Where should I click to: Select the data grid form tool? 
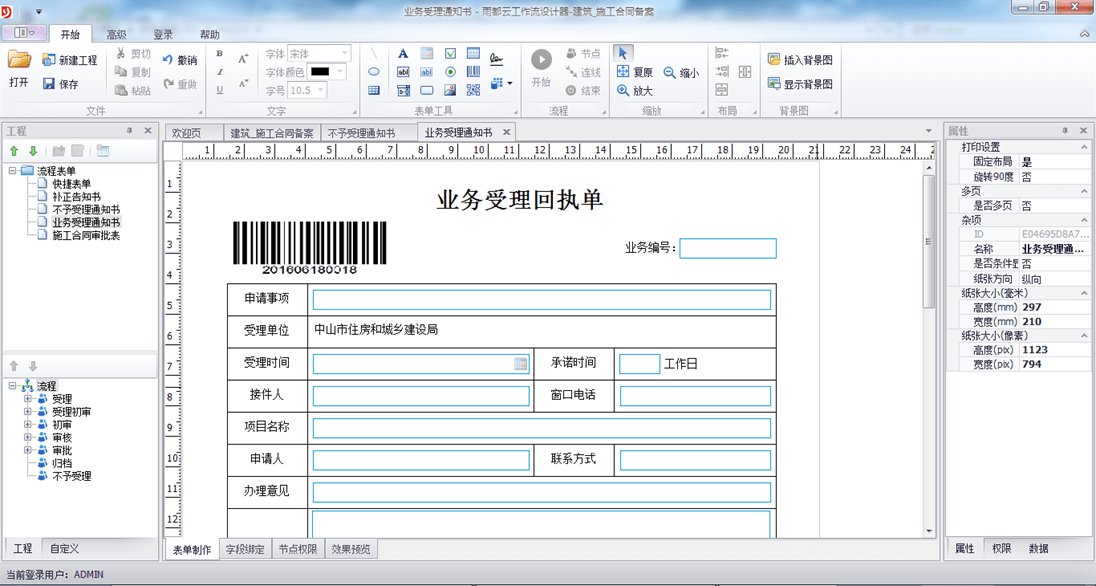473,54
